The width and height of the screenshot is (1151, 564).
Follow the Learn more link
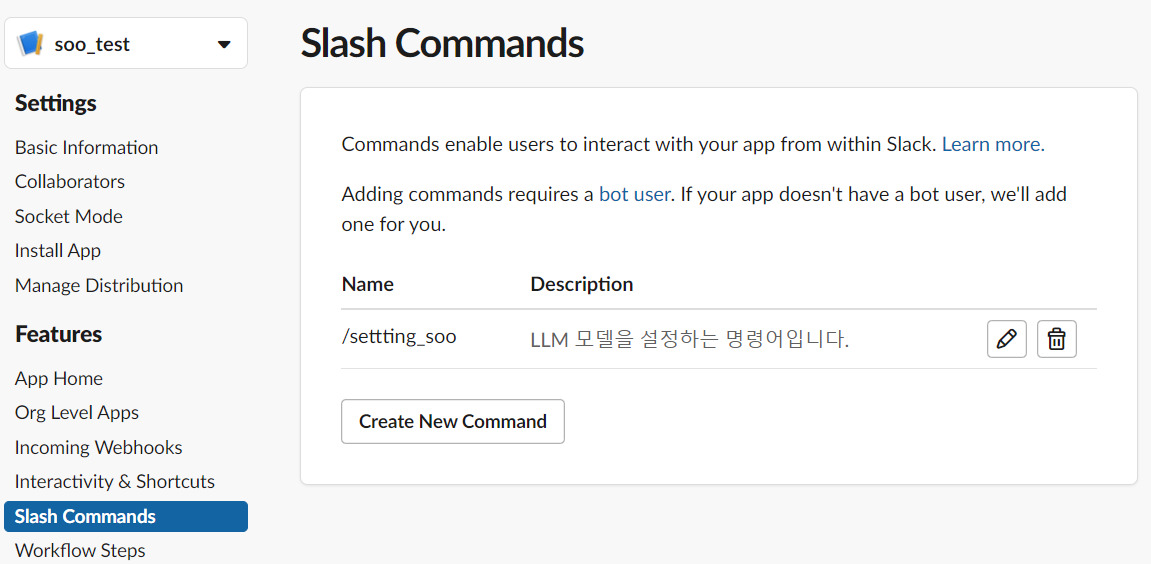(x=993, y=144)
